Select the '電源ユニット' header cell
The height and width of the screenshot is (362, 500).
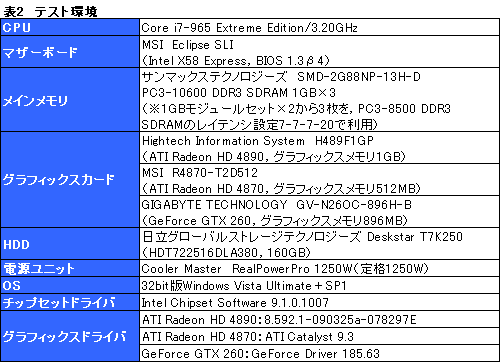point(70,269)
